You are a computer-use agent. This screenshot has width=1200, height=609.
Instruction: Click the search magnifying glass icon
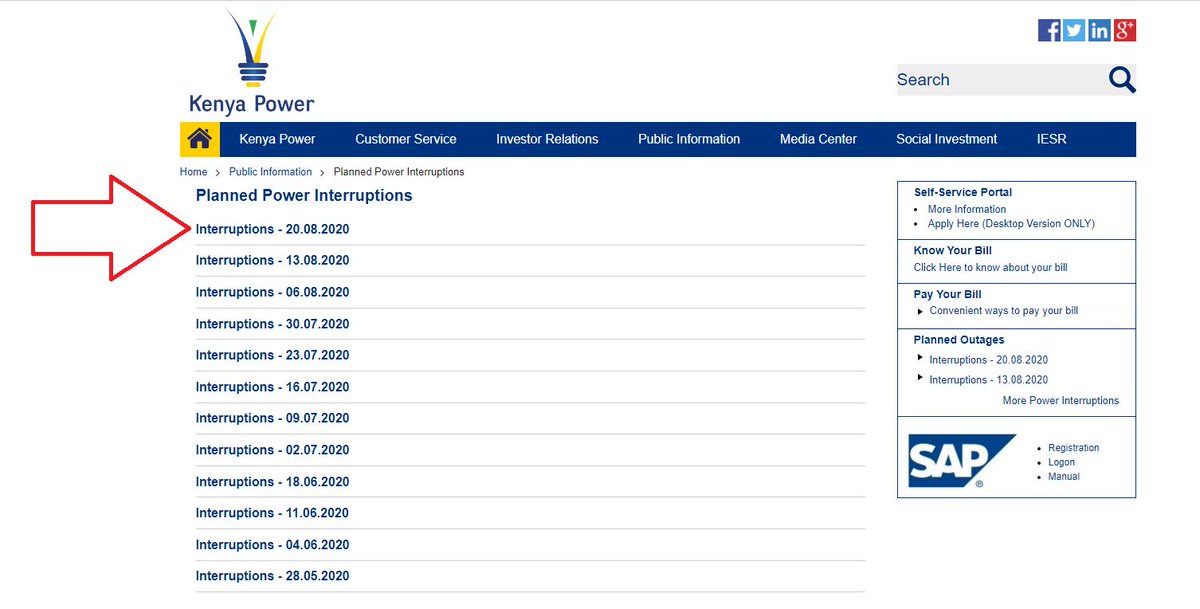1121,79
